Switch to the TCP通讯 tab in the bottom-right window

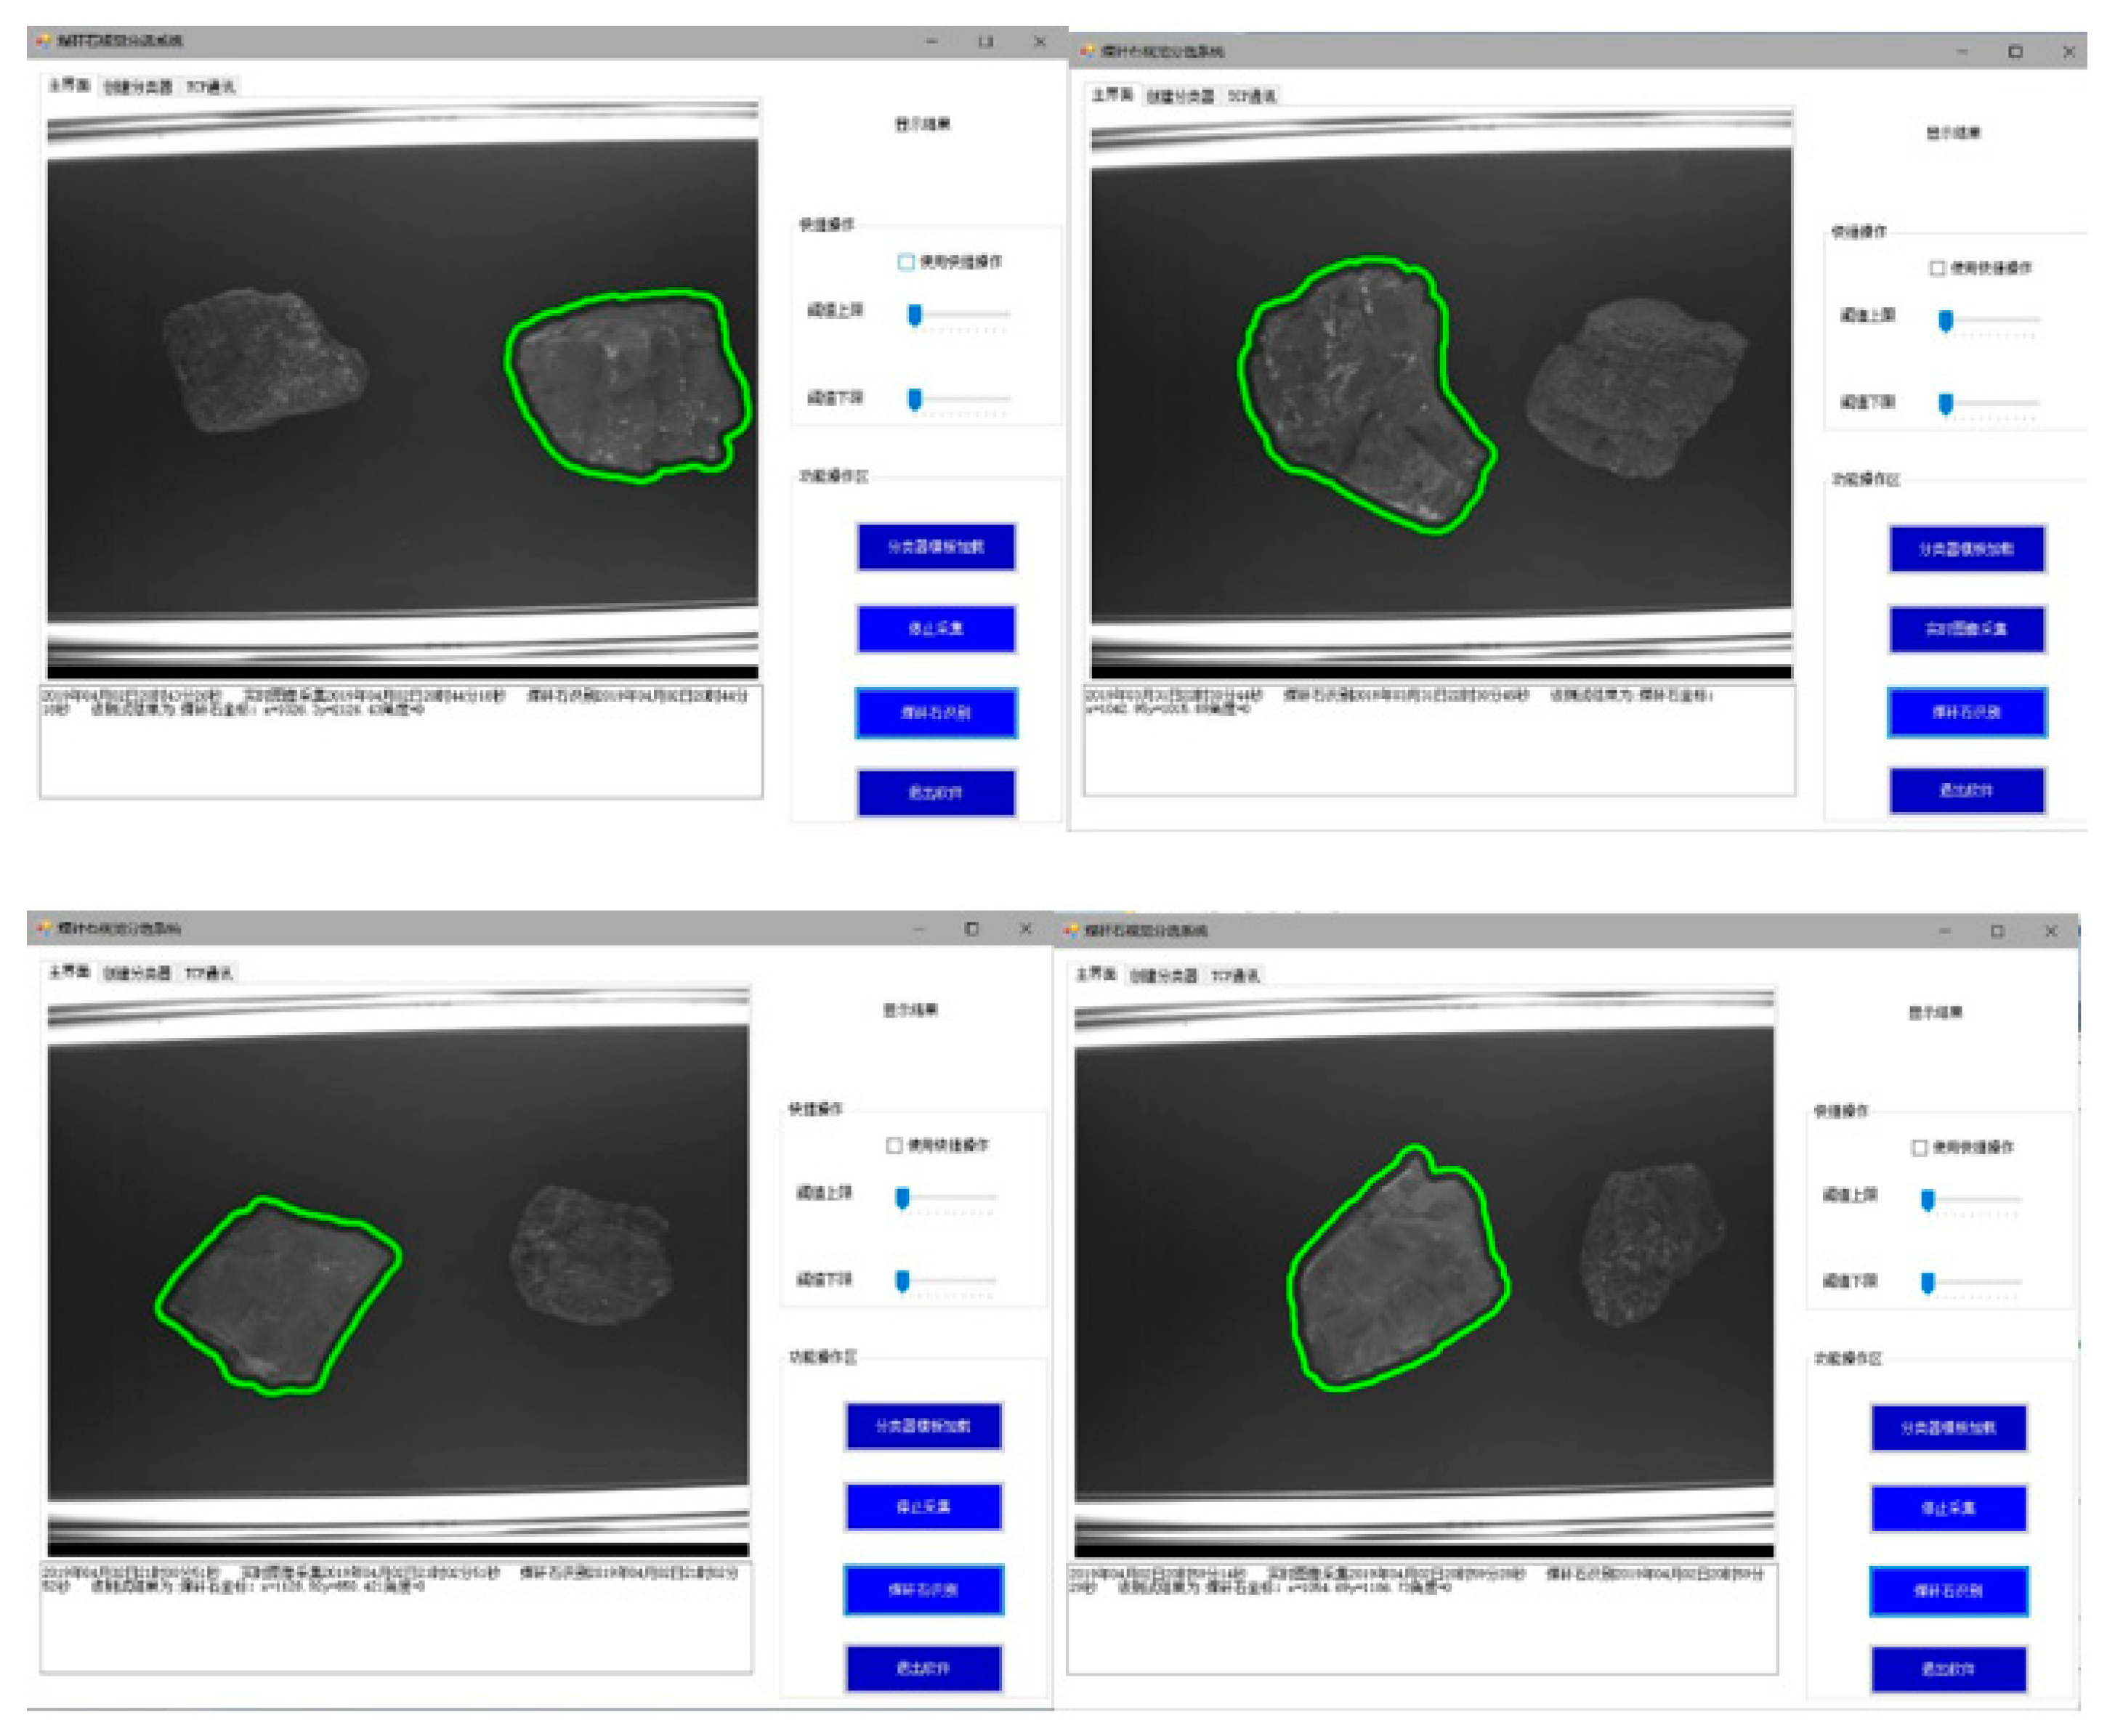click(x=1236, y=975)
